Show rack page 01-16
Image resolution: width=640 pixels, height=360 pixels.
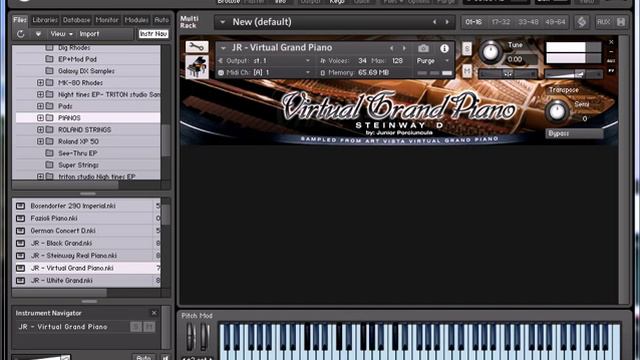473,22
